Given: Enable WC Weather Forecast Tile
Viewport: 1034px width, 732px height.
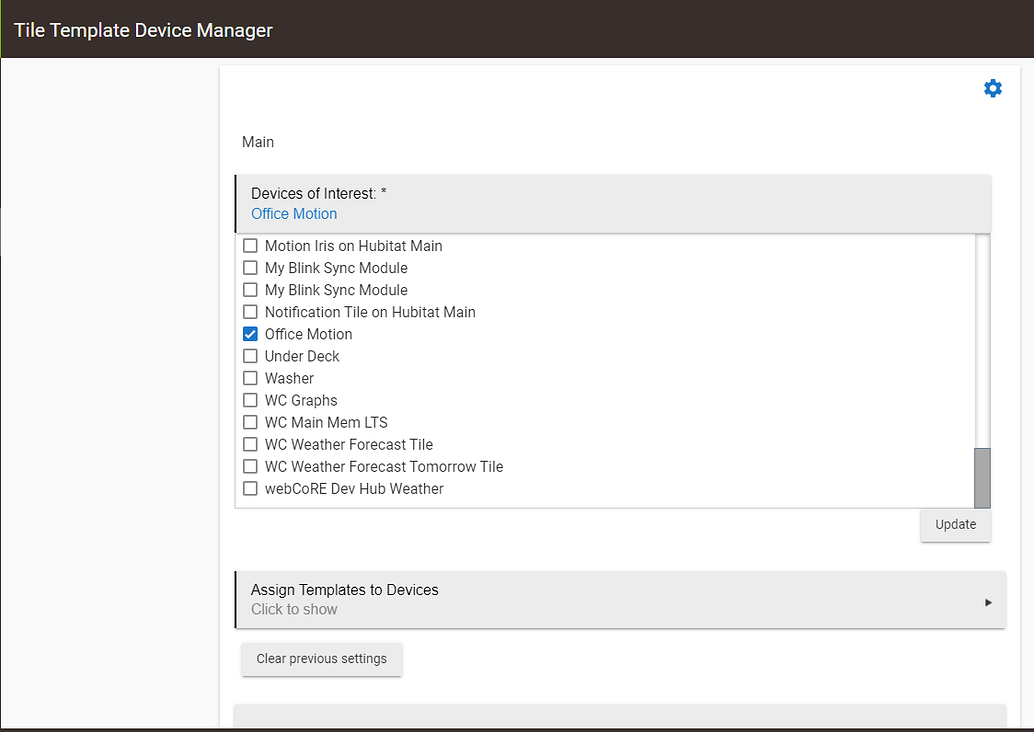Looking at the screenshot, I should click(249, 444).
